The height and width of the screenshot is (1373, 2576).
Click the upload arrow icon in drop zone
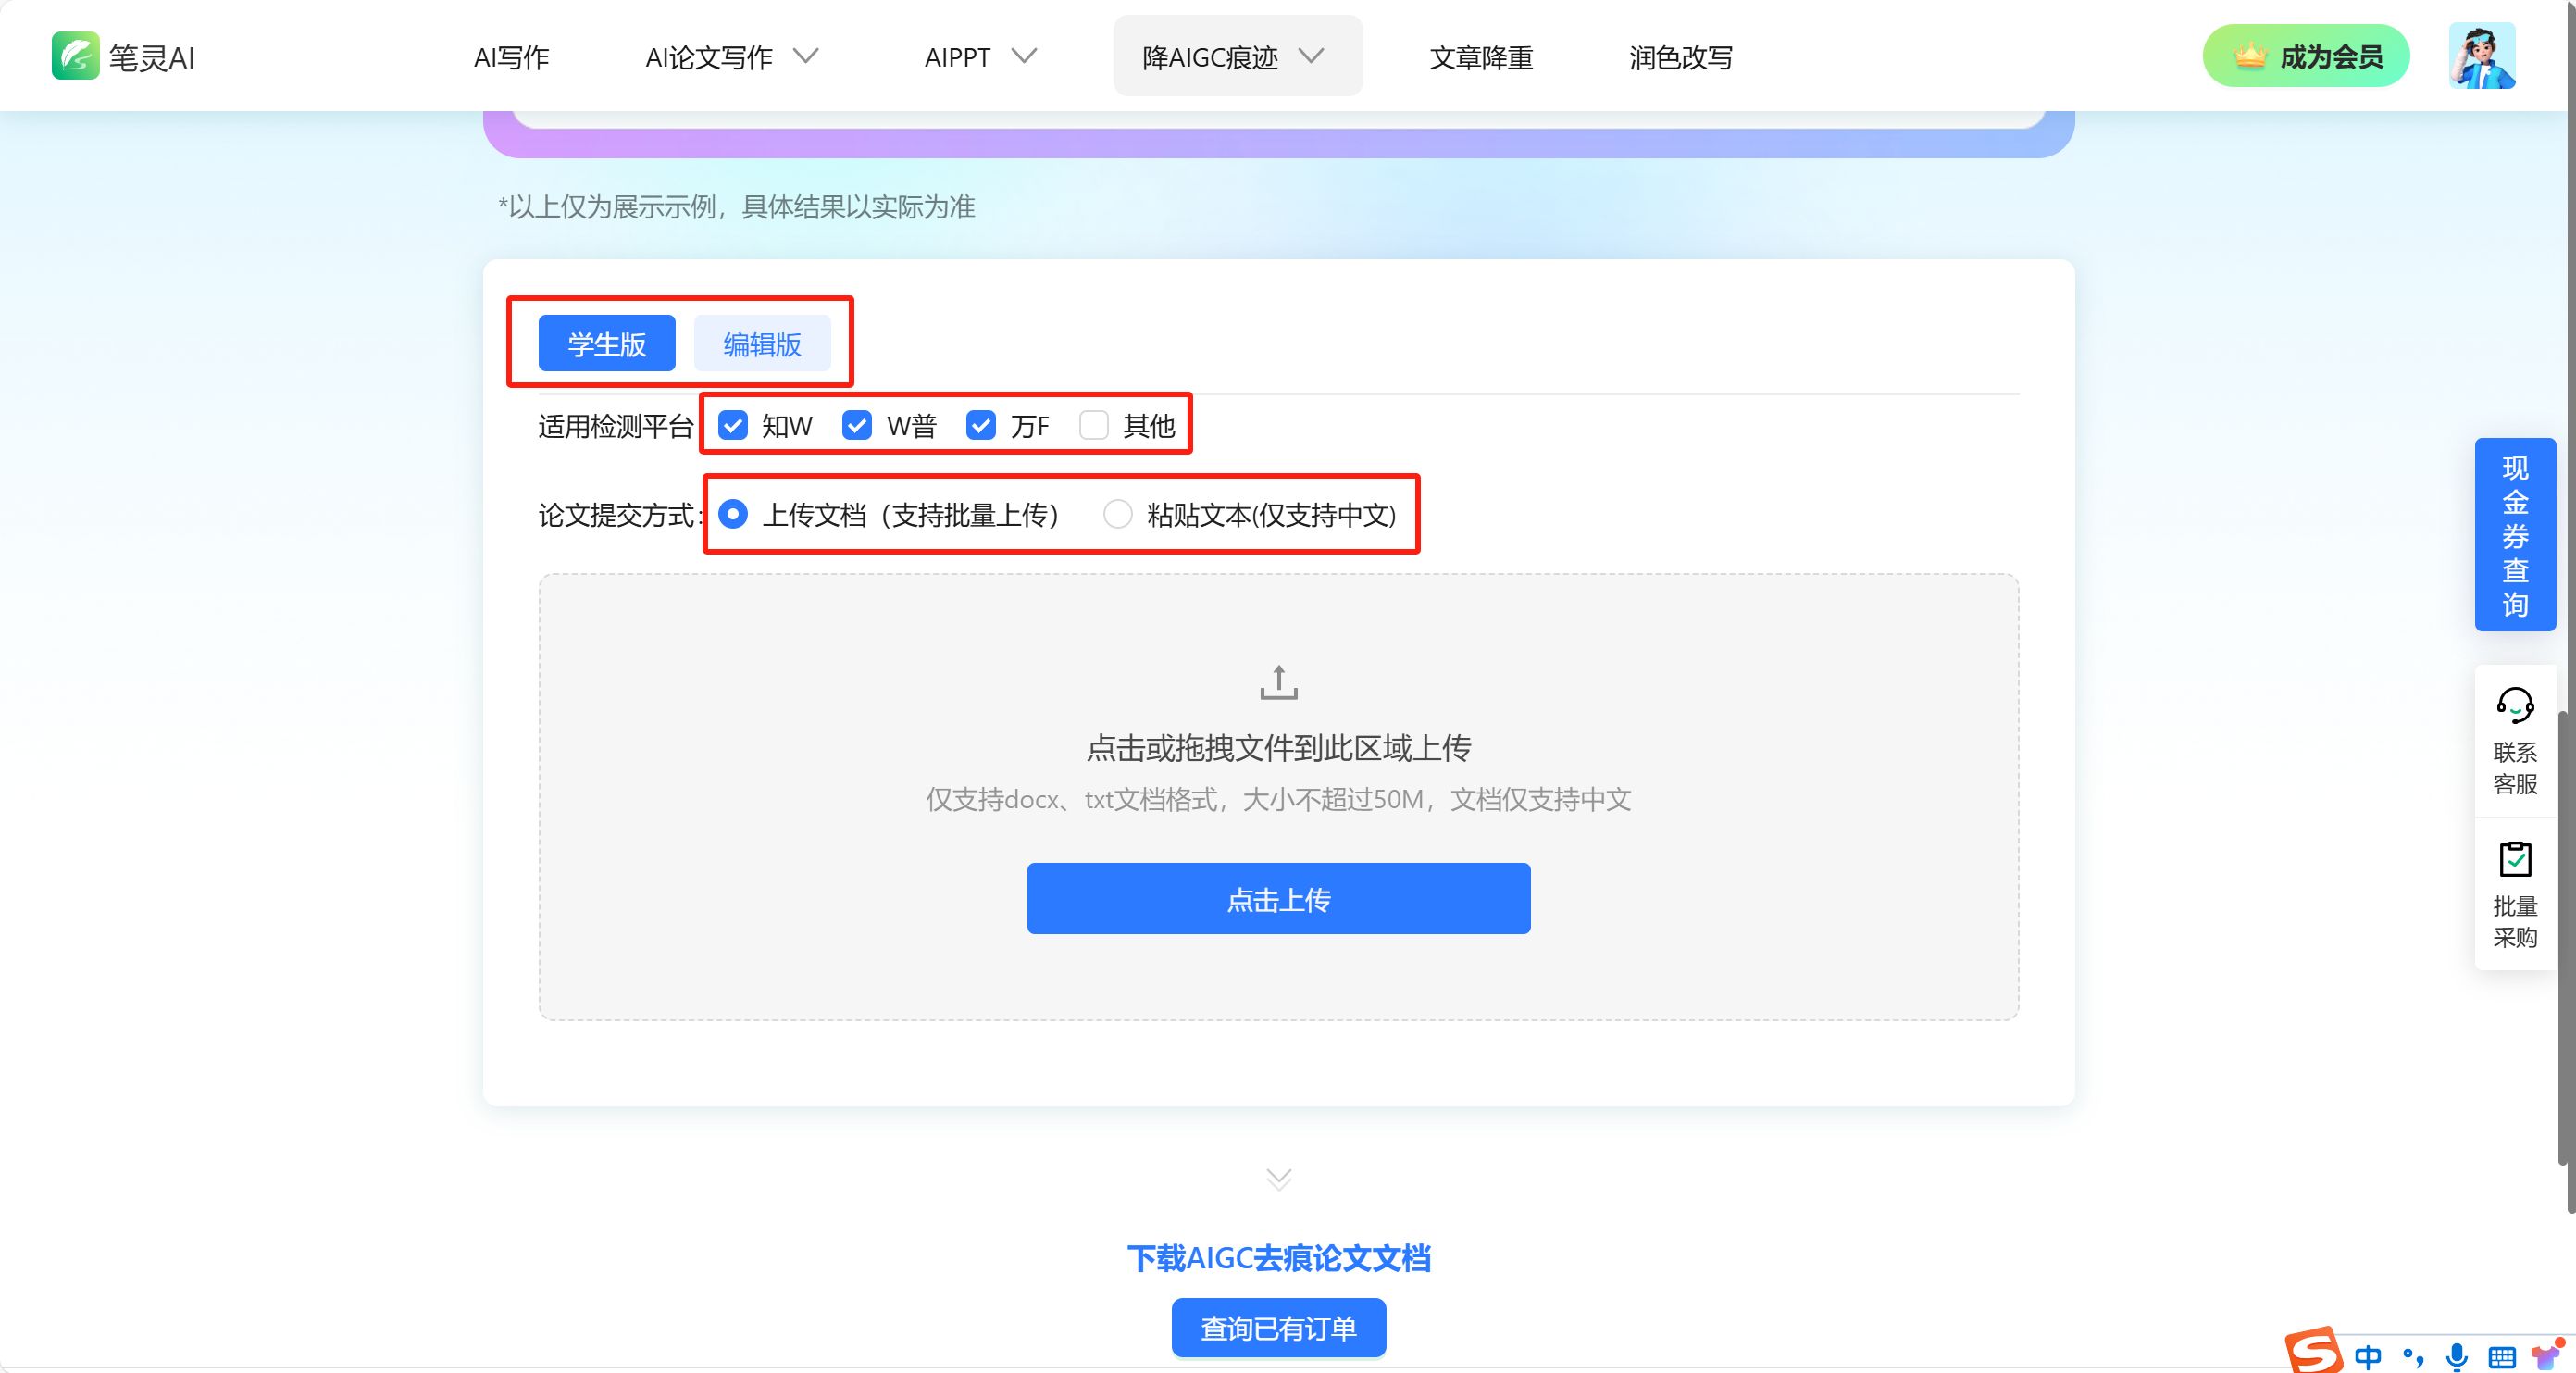[x=1278, y=682]
